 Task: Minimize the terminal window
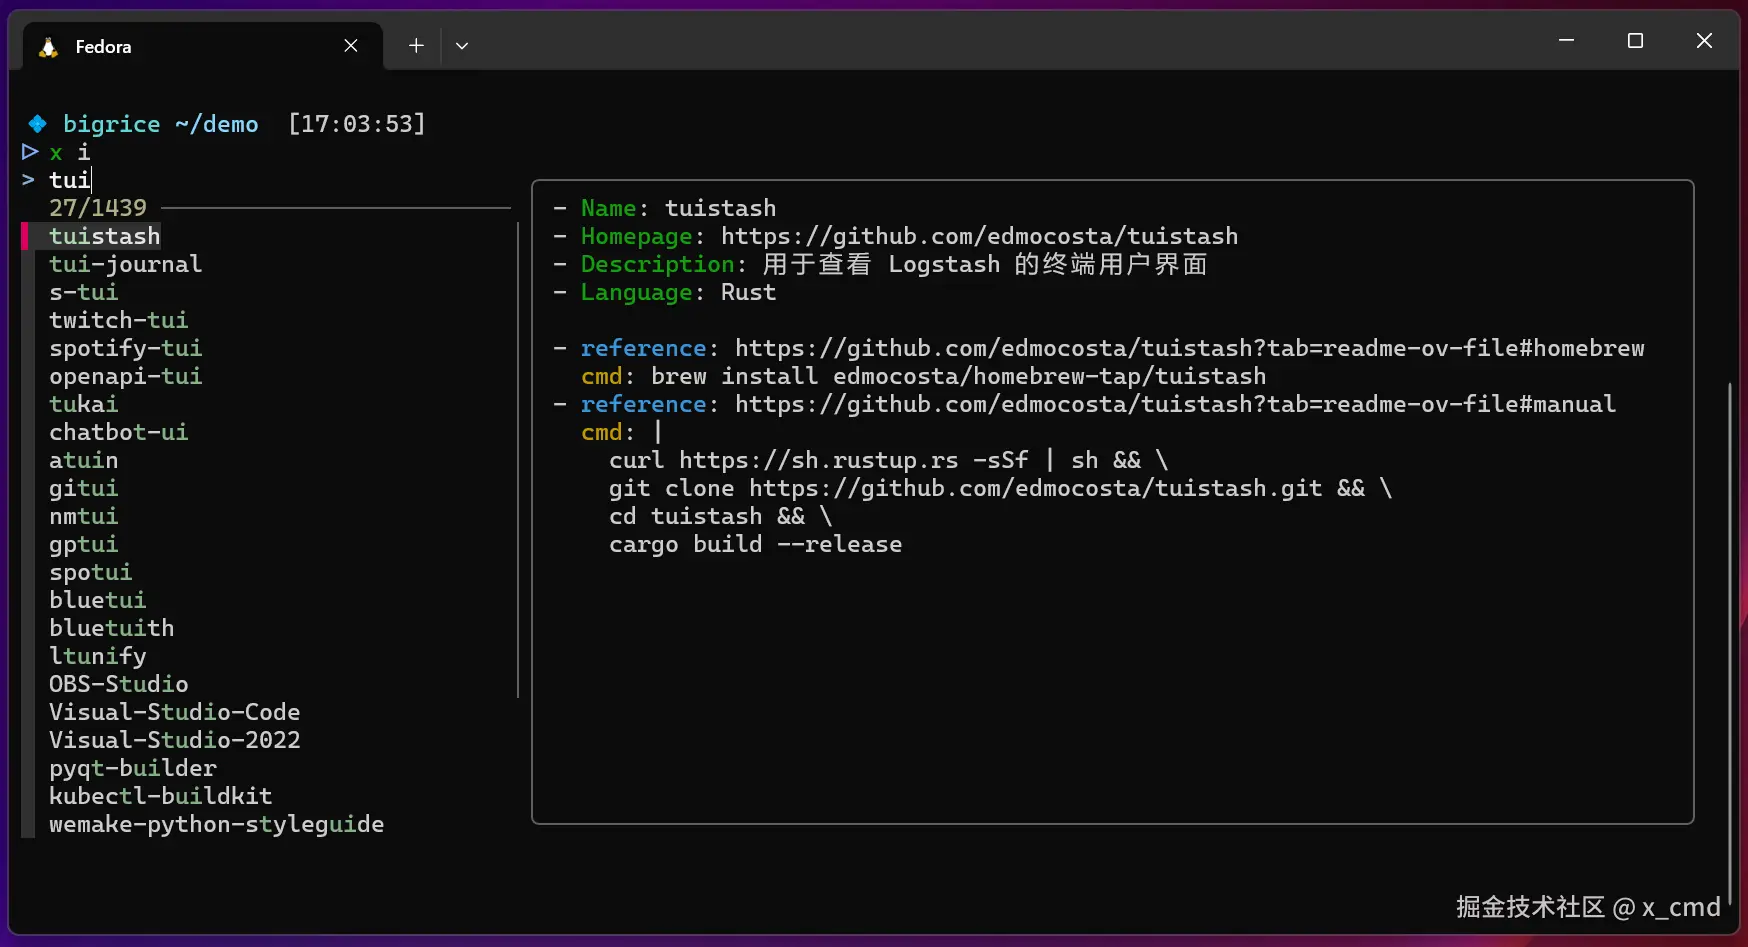click(1566, 41)
